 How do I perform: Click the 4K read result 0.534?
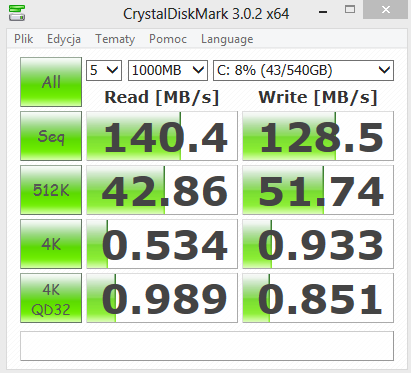click(x=162, y=244)
